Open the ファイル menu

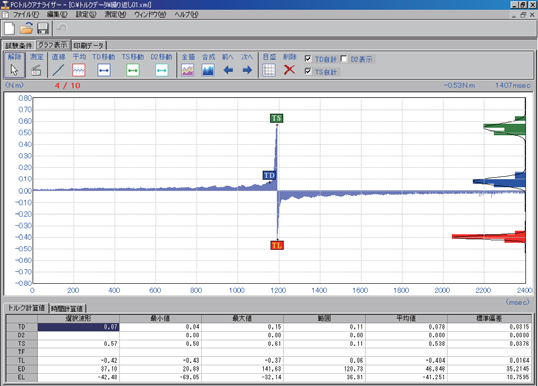(x=26, y=14)
